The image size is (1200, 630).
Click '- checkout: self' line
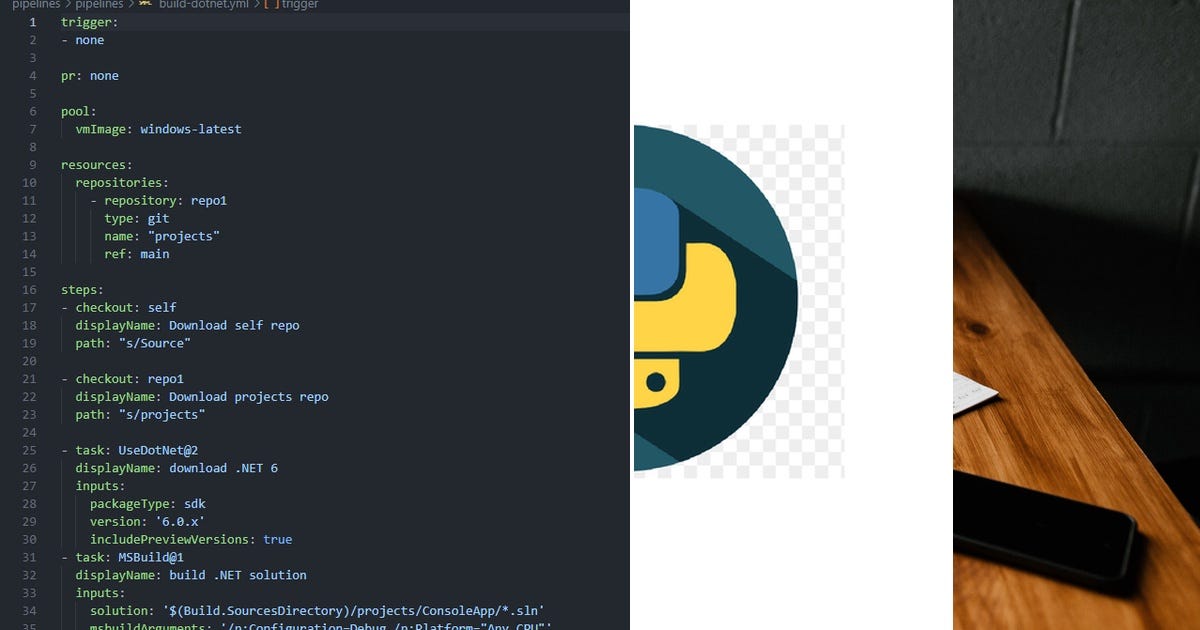(x=119, y=308)
